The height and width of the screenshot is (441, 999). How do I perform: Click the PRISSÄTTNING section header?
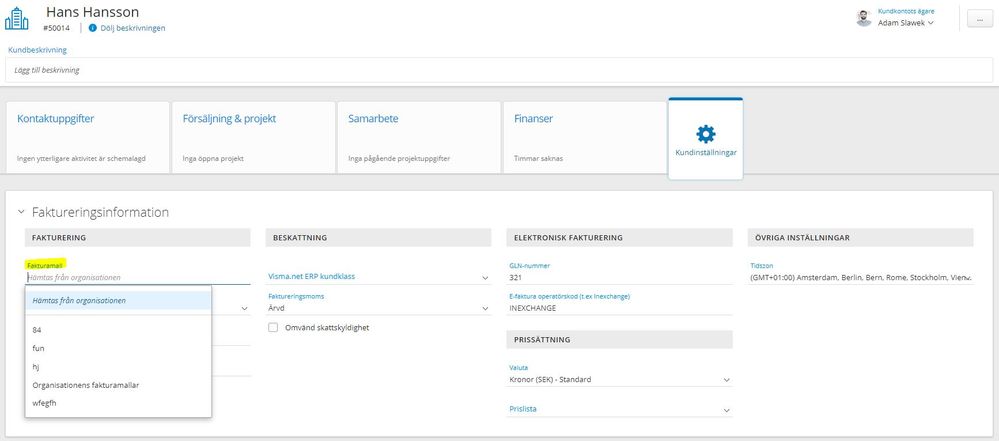coord(619,340)
